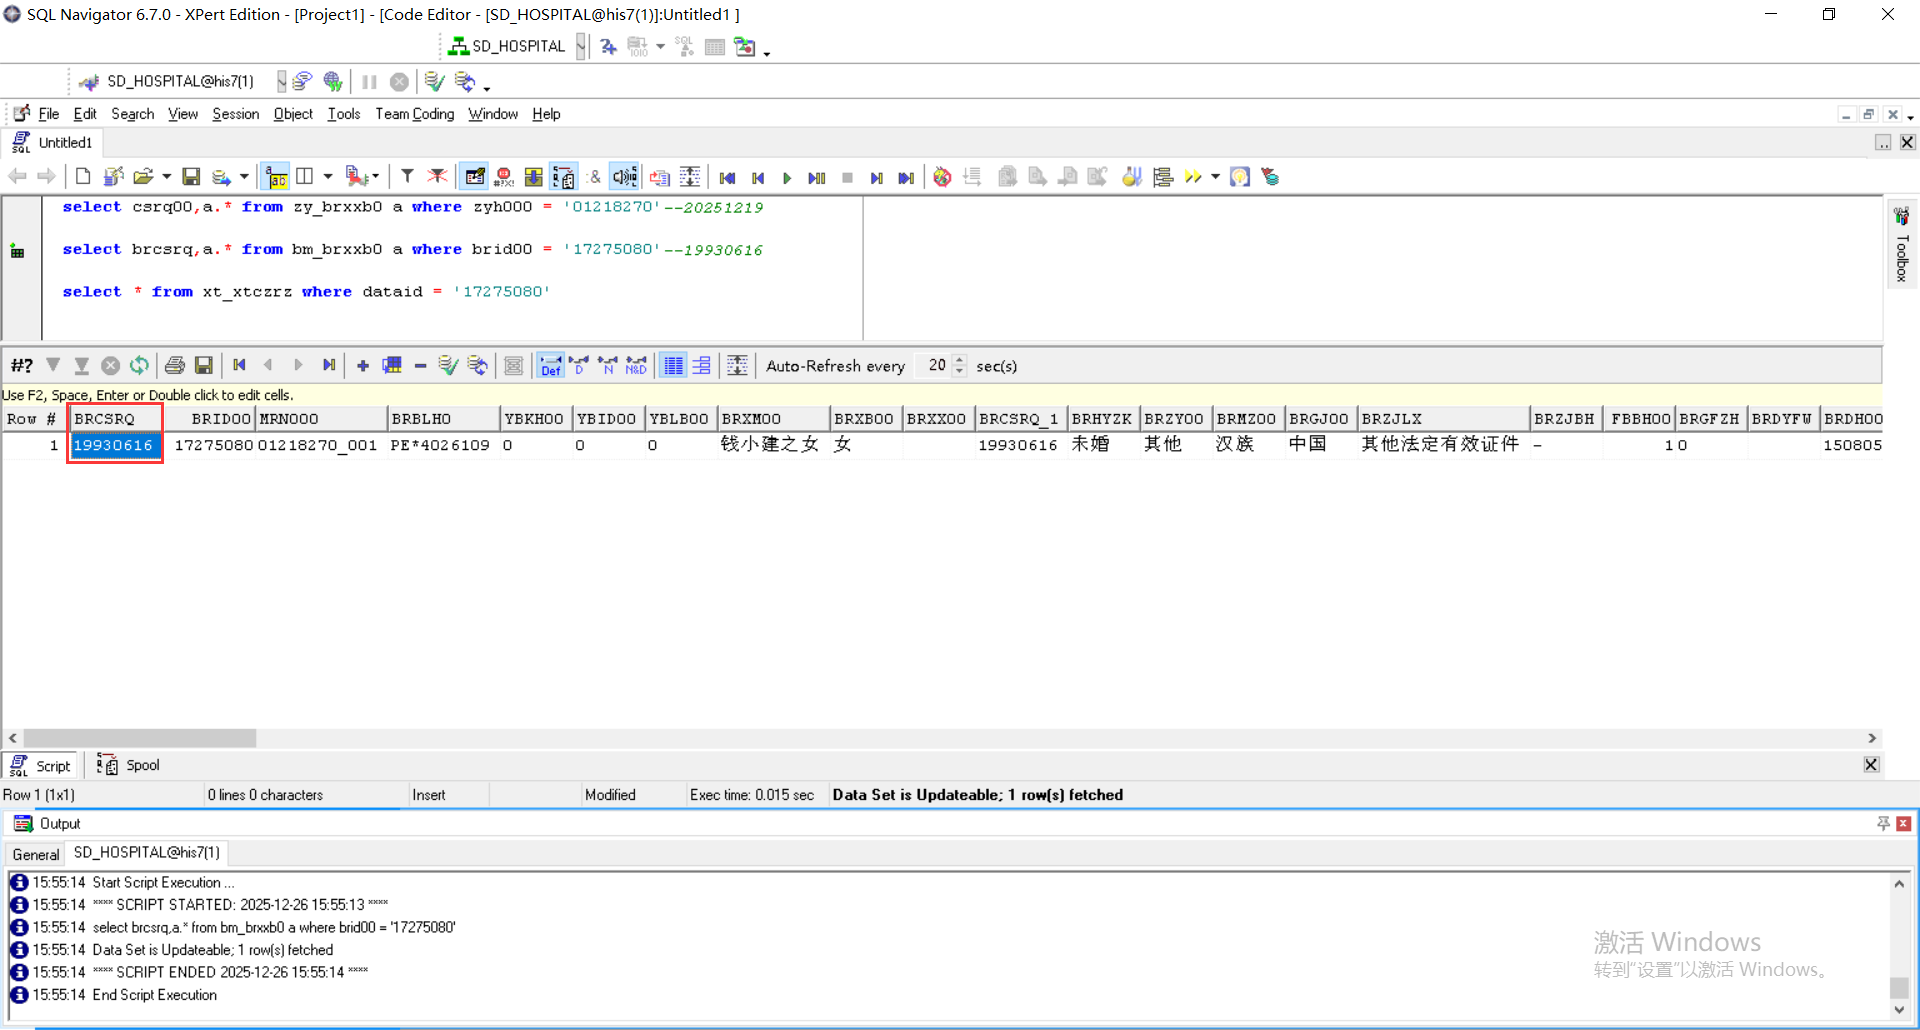Image resolution: width=1920 pixels, height=1030 pixels.
Task: Open the SD_HOSPITAL@his7(1) session dropdown
Action: [x=282, y=81]
